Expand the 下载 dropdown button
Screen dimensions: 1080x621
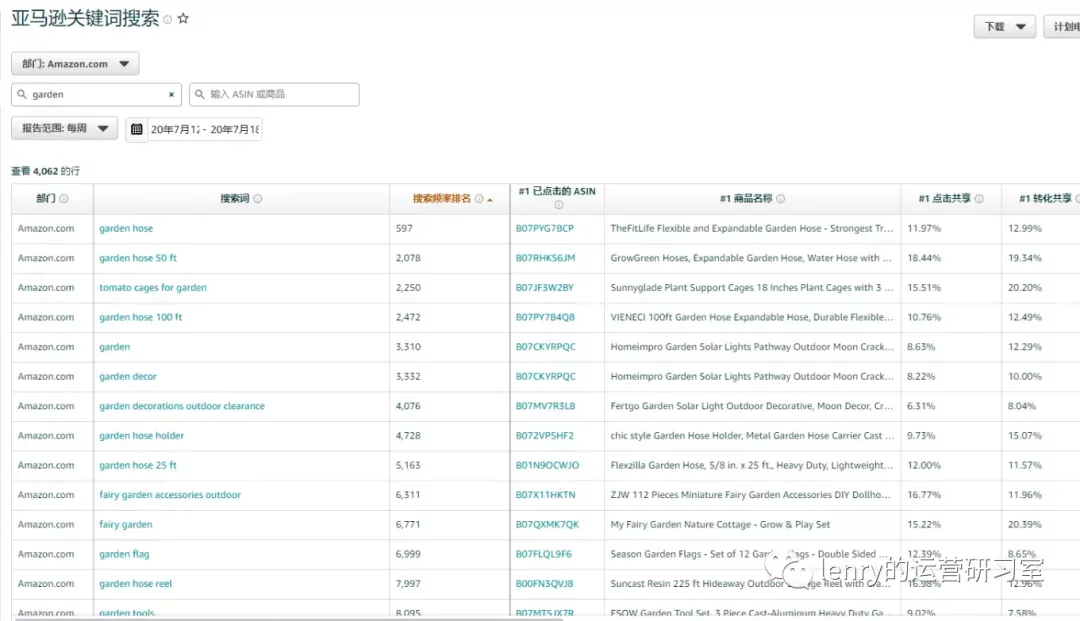coord(1004,27)
